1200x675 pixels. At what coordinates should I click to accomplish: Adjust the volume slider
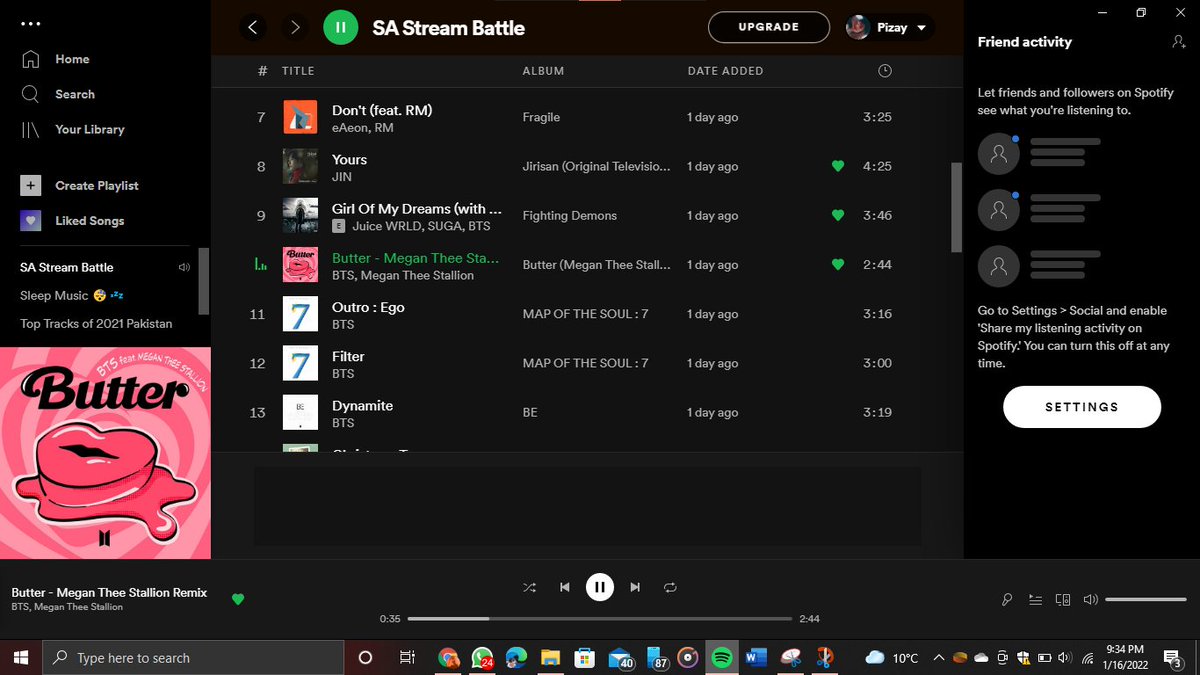pyautogui.click(x=1146, y=600)
